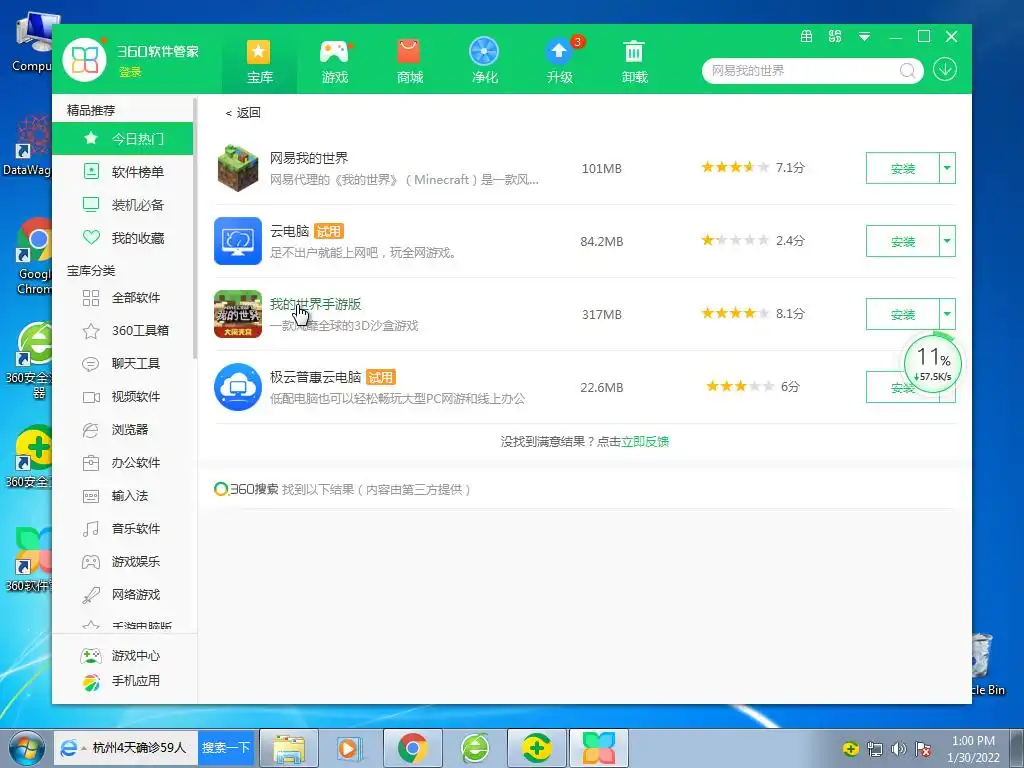Open the 网易我的世界 title link

309,158
